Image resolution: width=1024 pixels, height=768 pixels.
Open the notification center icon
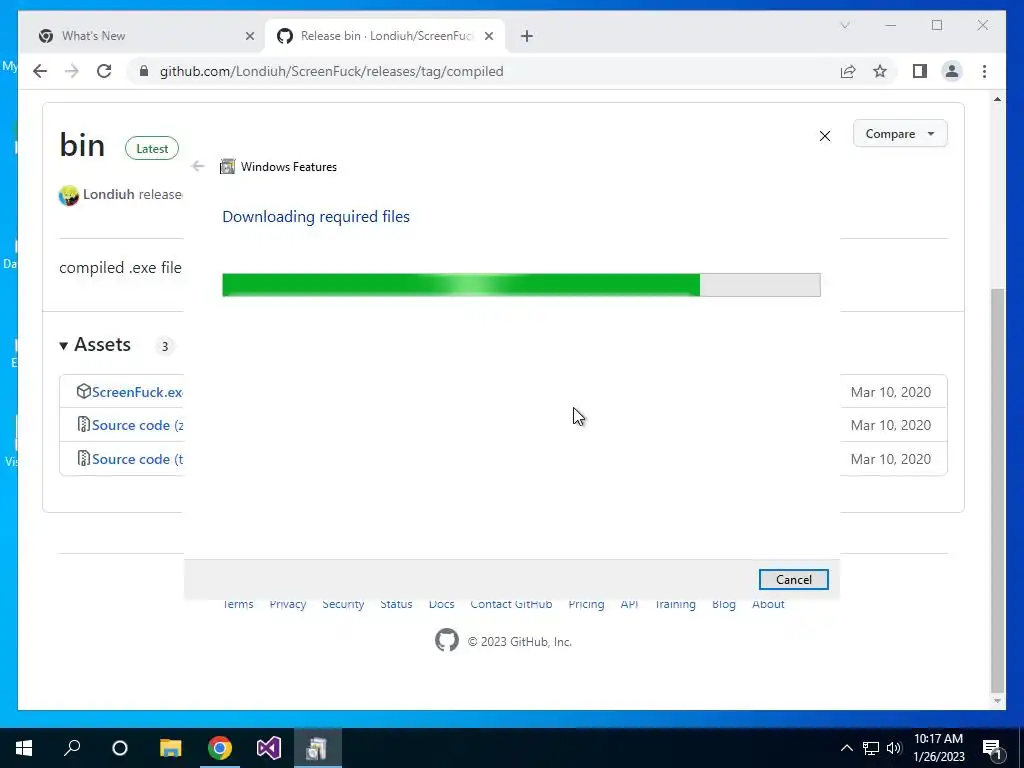point(992,748)
